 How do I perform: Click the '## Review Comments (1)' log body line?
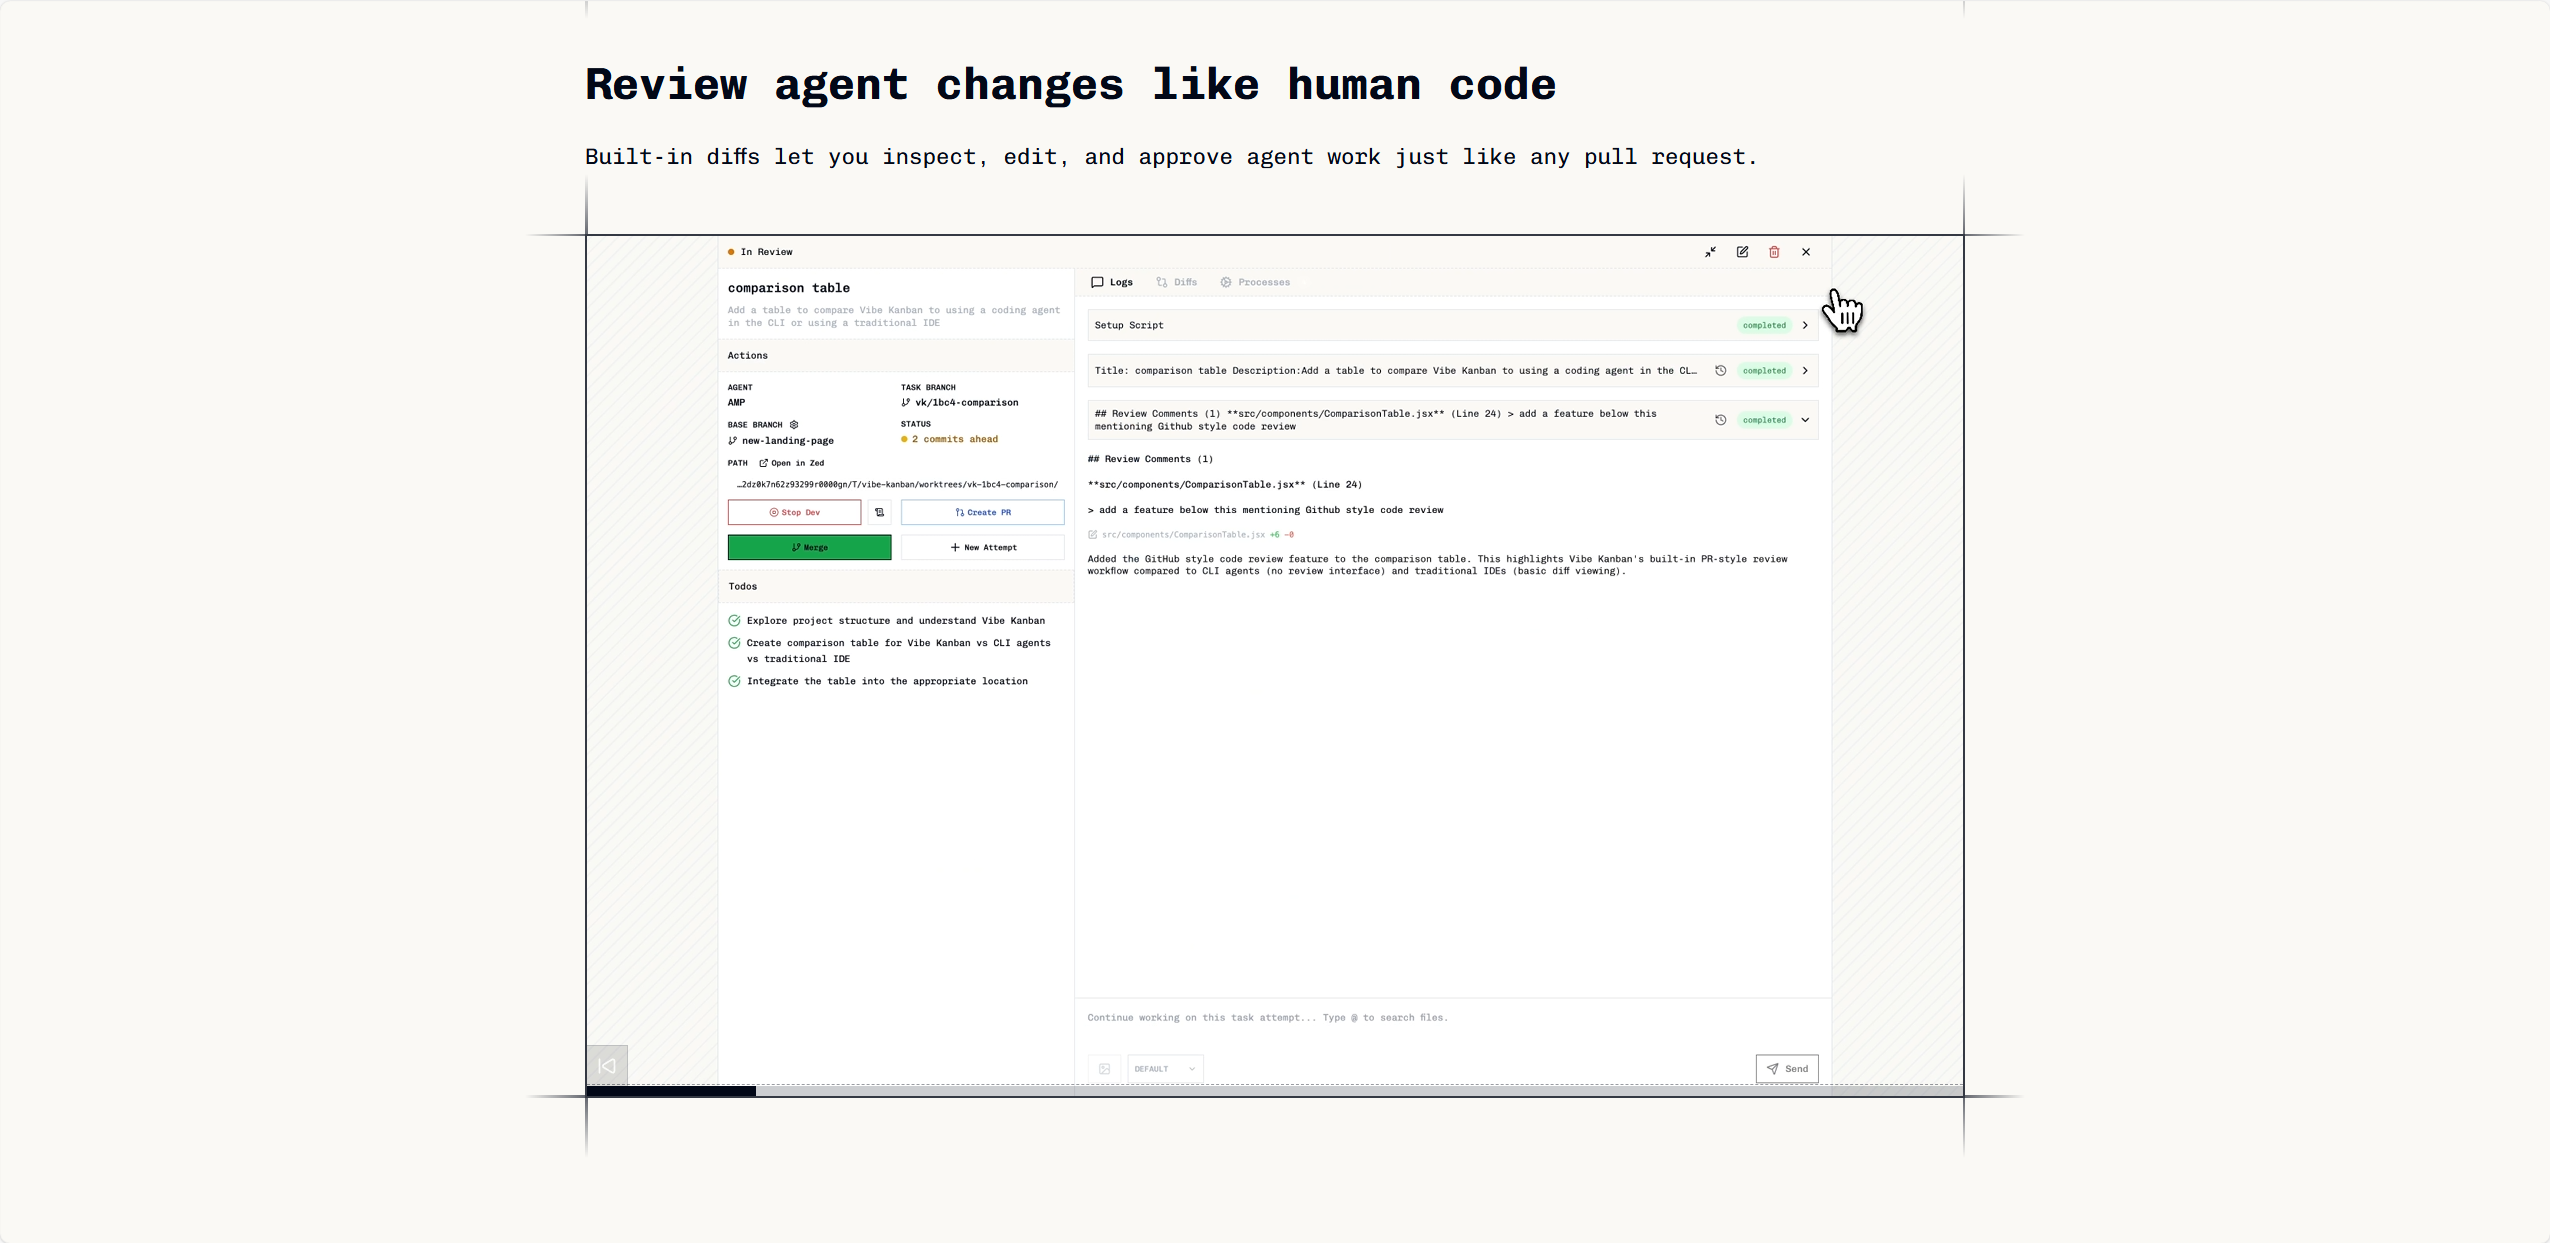tap(1150, 459)
